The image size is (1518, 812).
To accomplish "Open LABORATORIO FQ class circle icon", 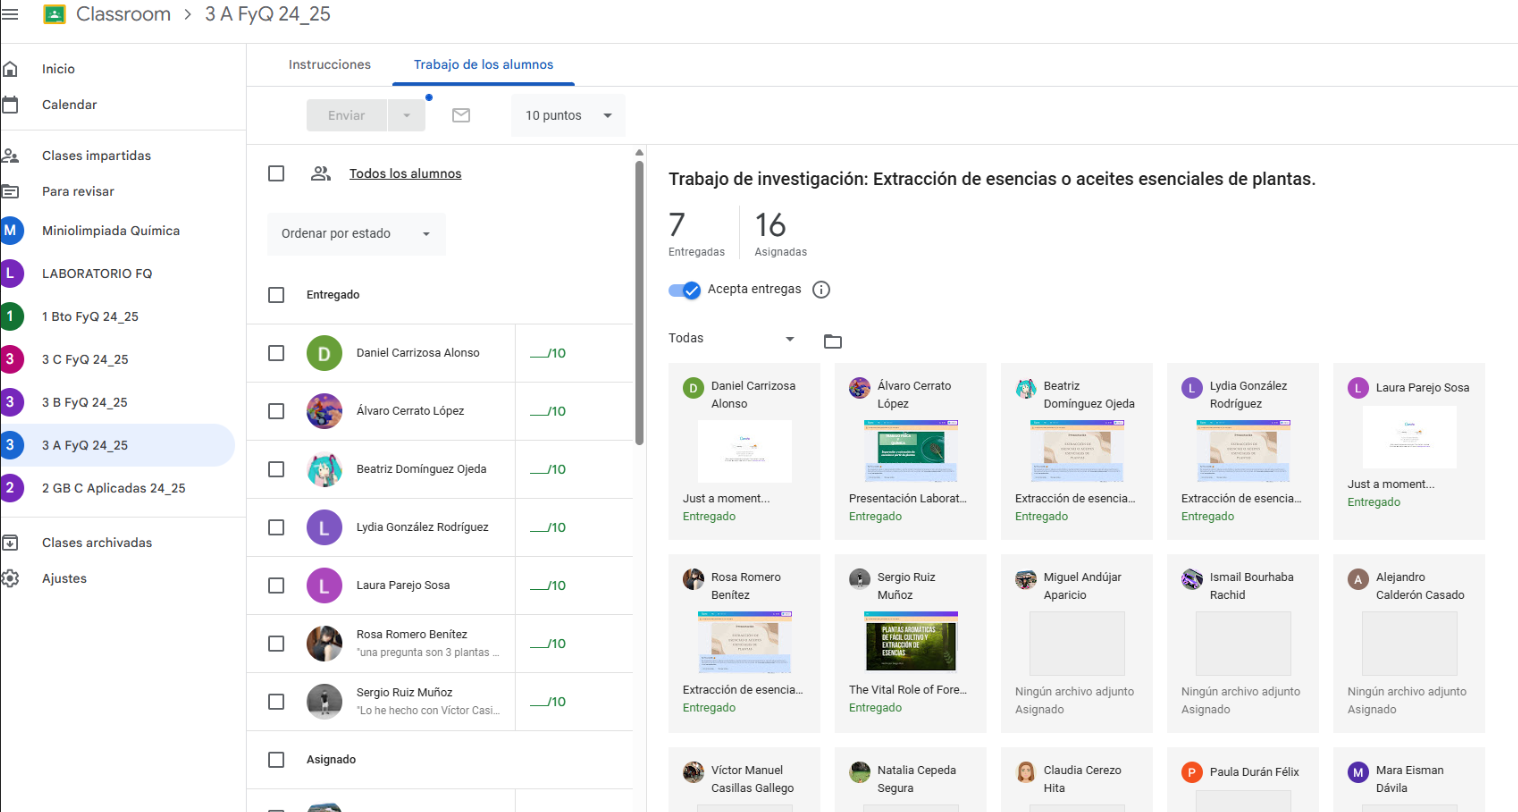I will pyautogui.click(x=11, y=274).
